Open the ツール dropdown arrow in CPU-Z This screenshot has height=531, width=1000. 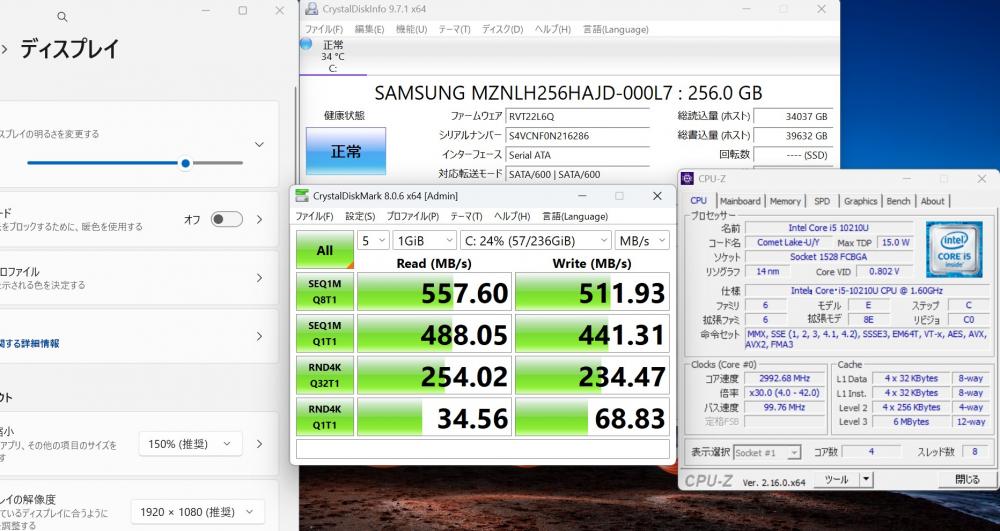(866, 479)
